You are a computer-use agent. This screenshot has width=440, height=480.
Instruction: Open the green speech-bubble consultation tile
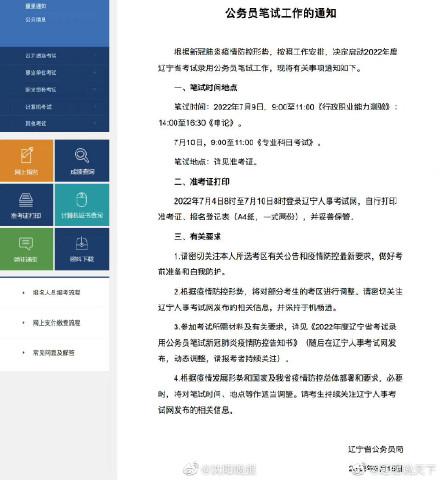[x=26, y=249]
